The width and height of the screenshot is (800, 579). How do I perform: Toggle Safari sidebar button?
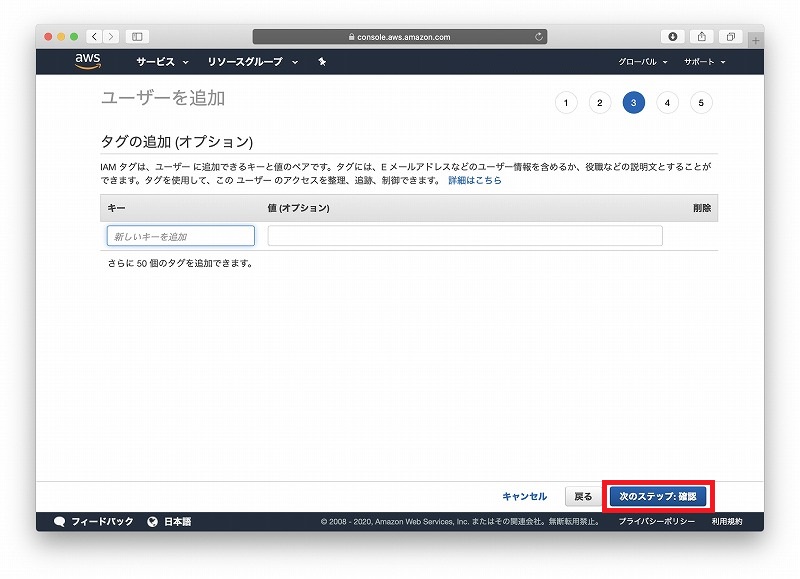coord(137,36)
